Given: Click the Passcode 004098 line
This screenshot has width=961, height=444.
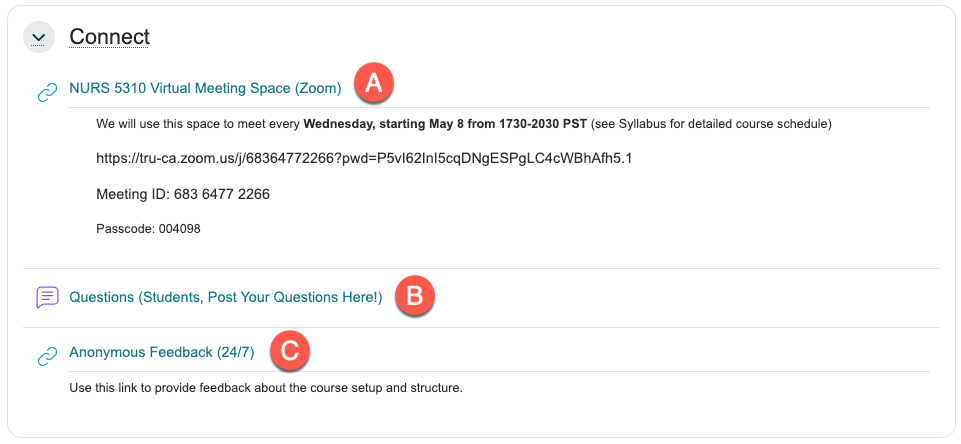Looking at the screenshot, I should coord(148,229).
